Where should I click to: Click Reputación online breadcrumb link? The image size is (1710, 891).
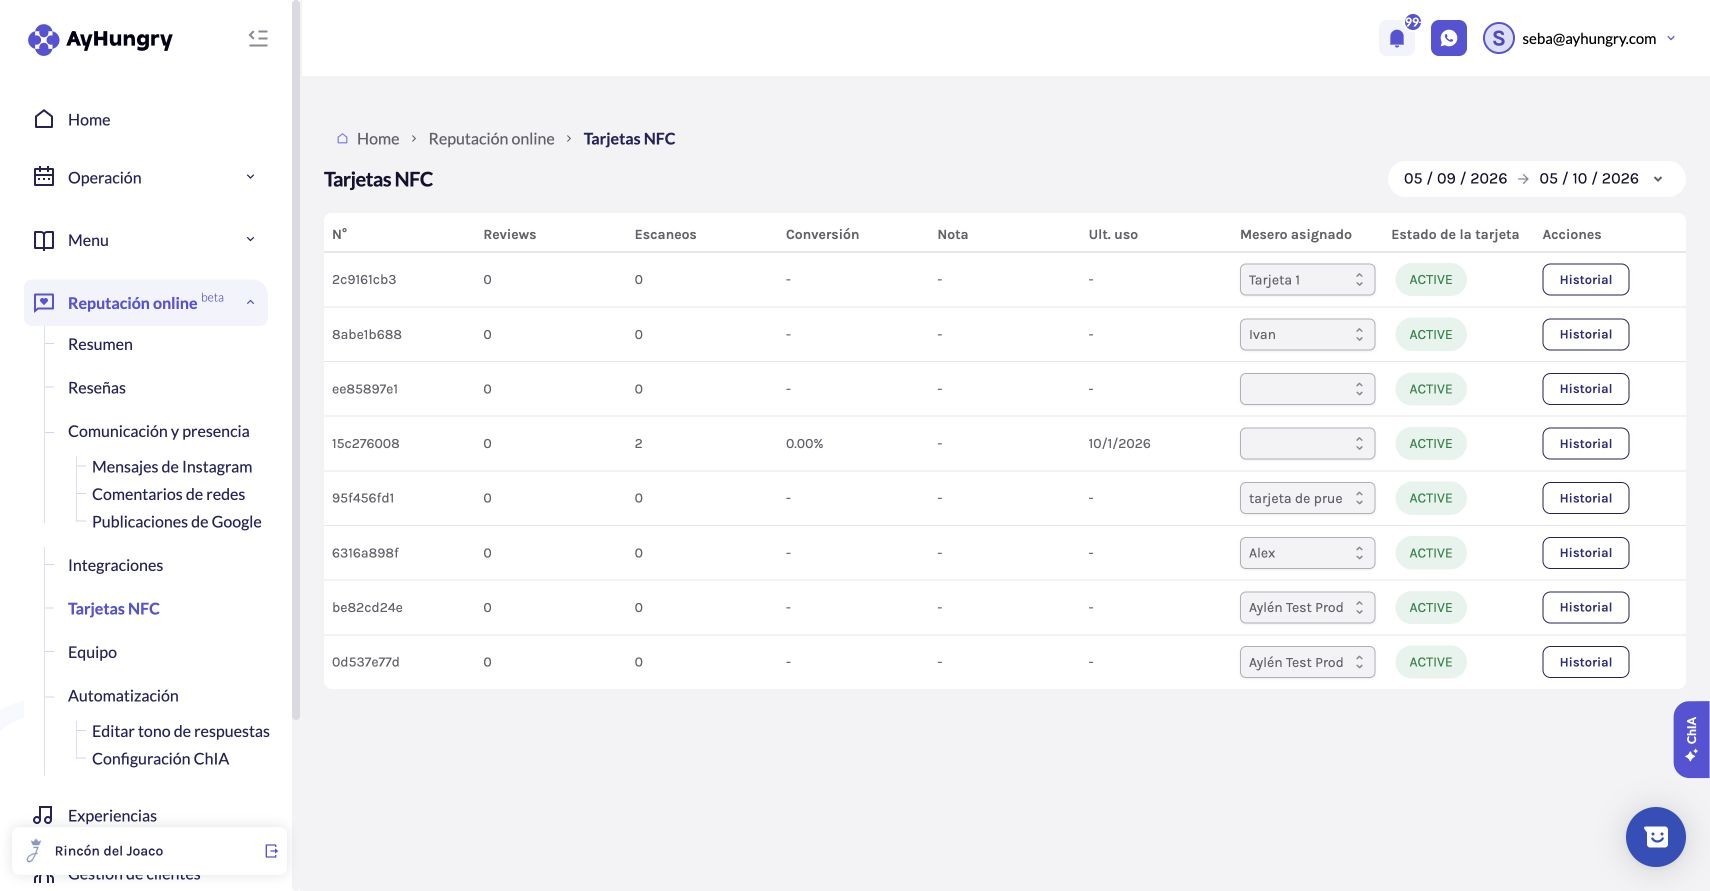coord(491,139)
